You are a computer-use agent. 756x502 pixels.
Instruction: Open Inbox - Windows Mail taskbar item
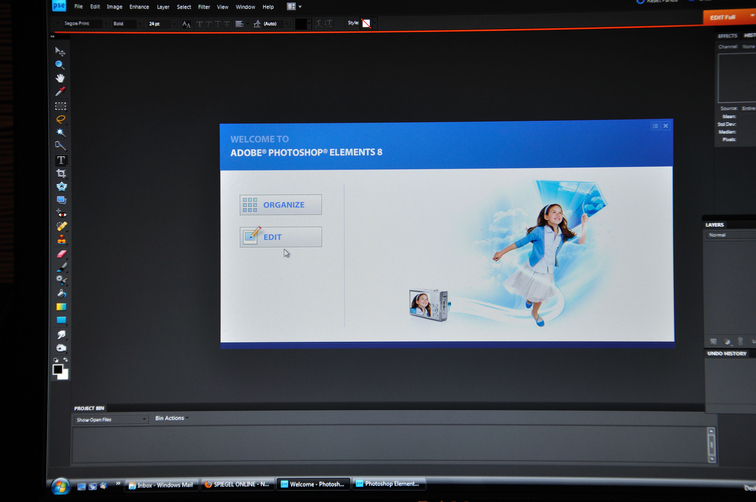[161, 485]
